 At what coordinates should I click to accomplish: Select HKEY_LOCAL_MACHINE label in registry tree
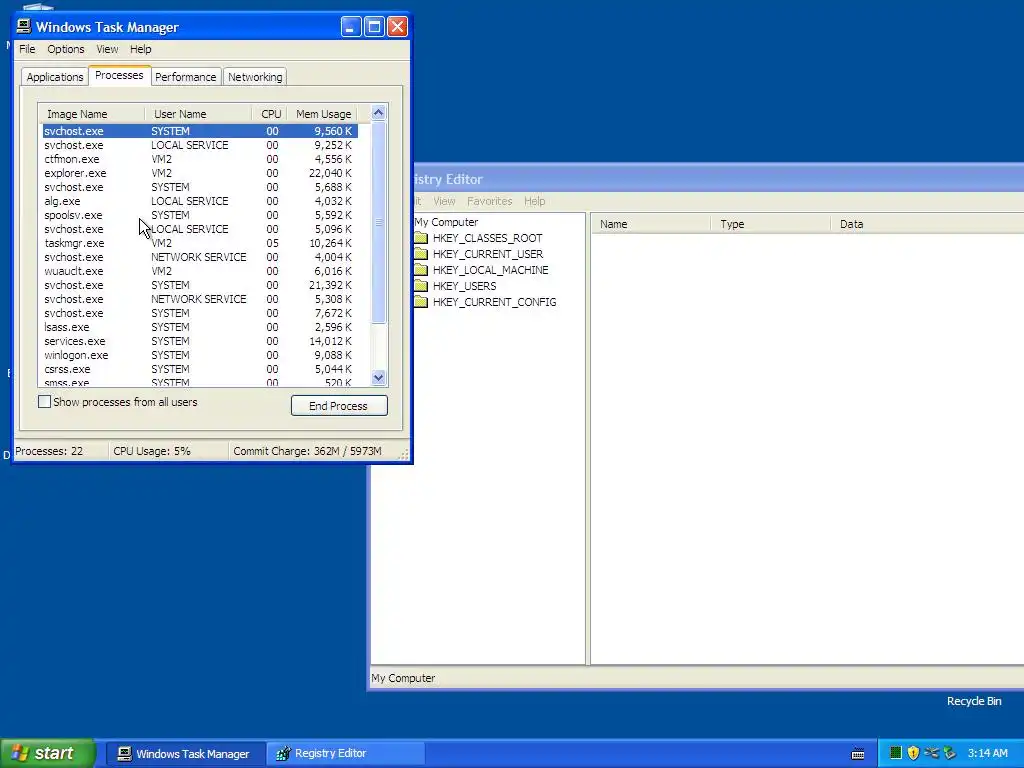(x=490, y=270)
